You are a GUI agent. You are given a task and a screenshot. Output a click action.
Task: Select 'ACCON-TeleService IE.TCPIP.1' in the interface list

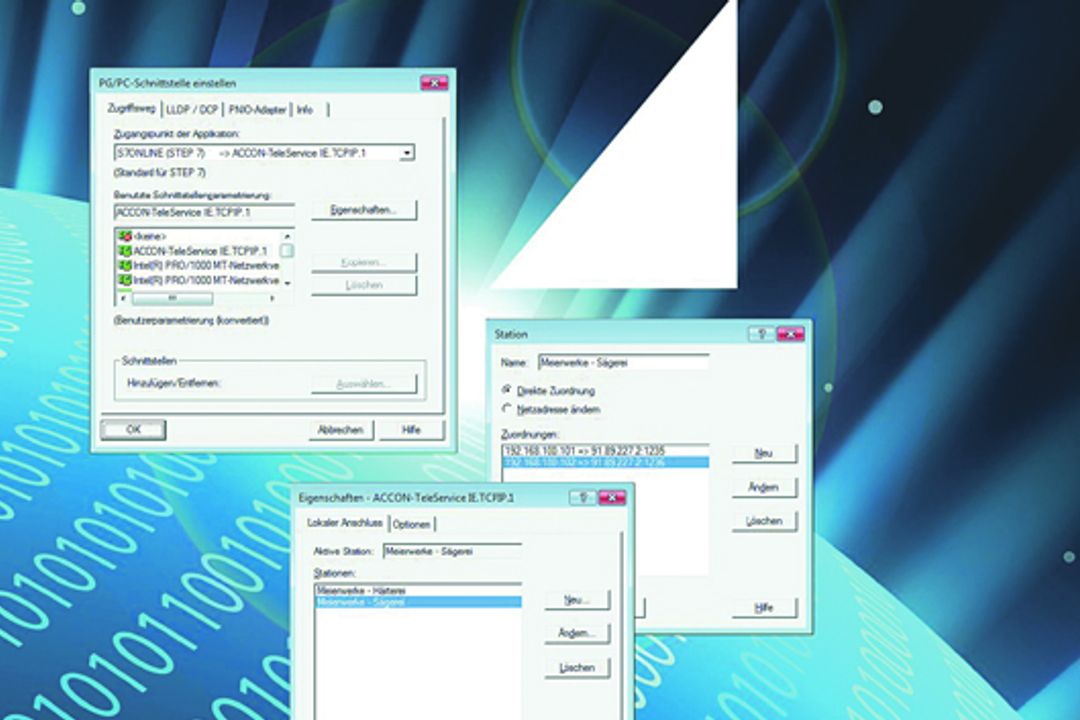point(200,251)
